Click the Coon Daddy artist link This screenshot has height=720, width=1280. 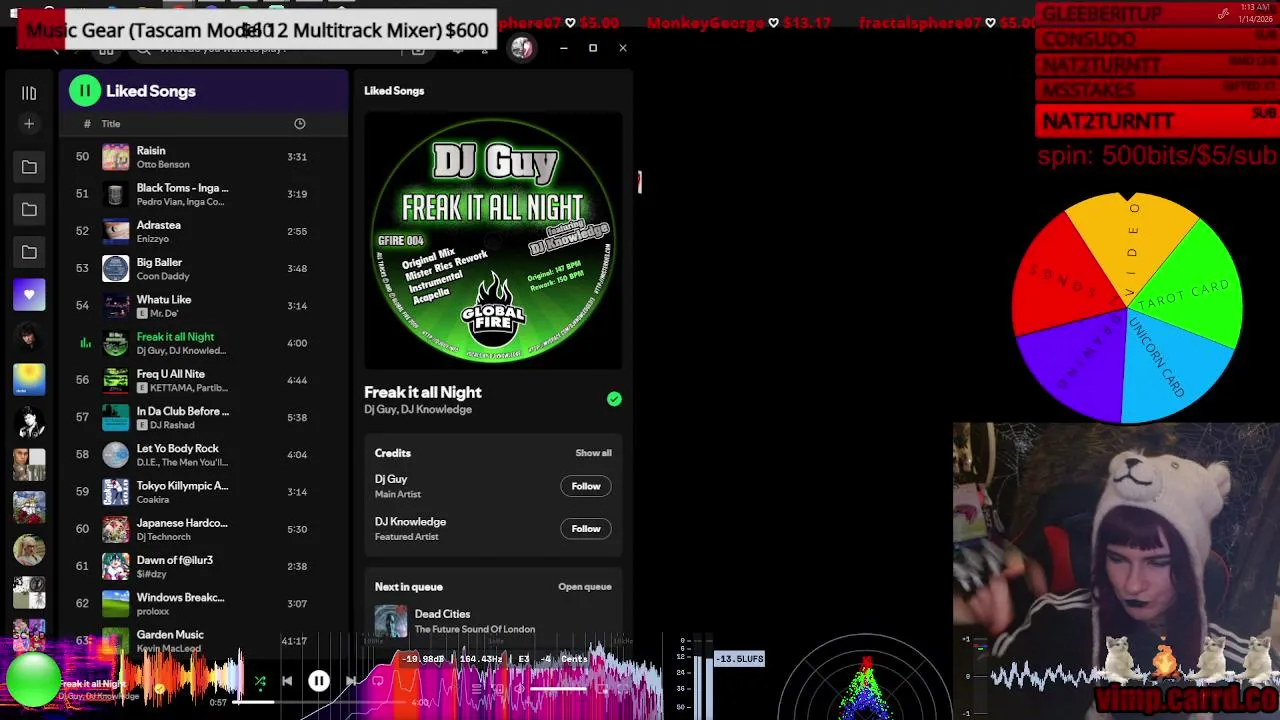(x=163, y=276)
